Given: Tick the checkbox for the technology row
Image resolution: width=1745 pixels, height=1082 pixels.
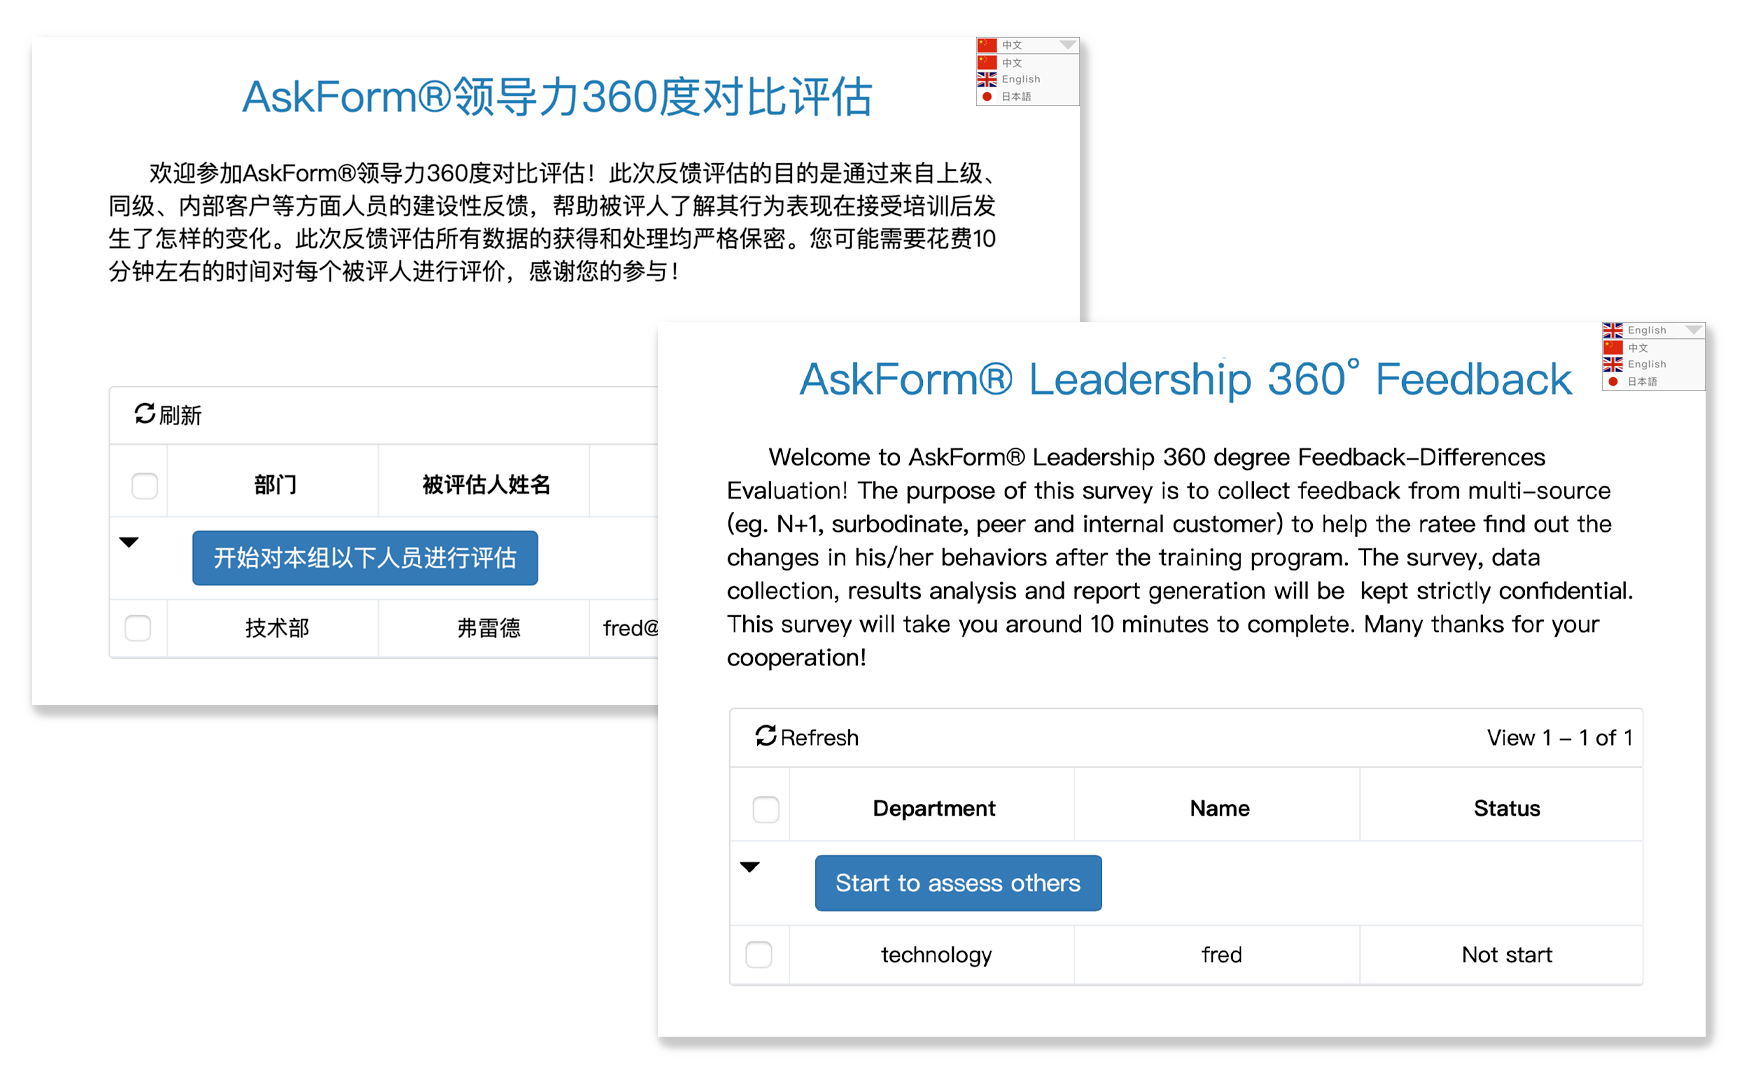Looking at the screenshot, I should 759,955.
